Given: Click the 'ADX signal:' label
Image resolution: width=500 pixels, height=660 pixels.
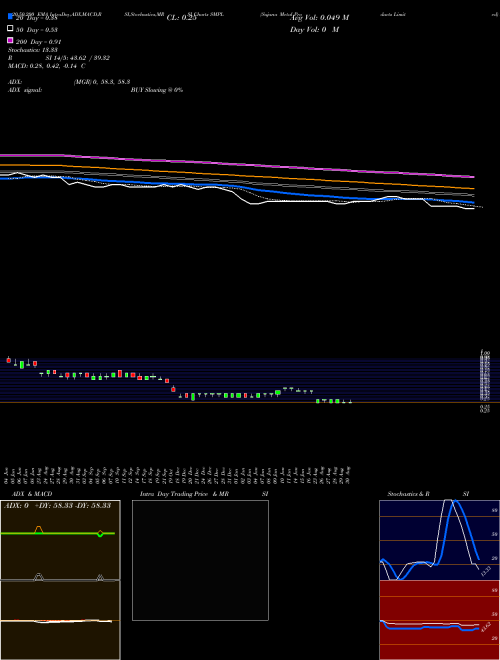Looking at the screenshot, I should (25, 90).
